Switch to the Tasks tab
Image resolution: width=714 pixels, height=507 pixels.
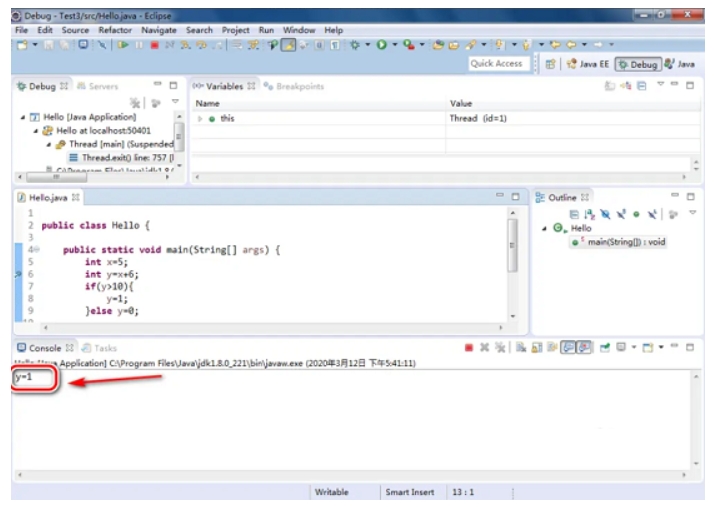(104, 348)
